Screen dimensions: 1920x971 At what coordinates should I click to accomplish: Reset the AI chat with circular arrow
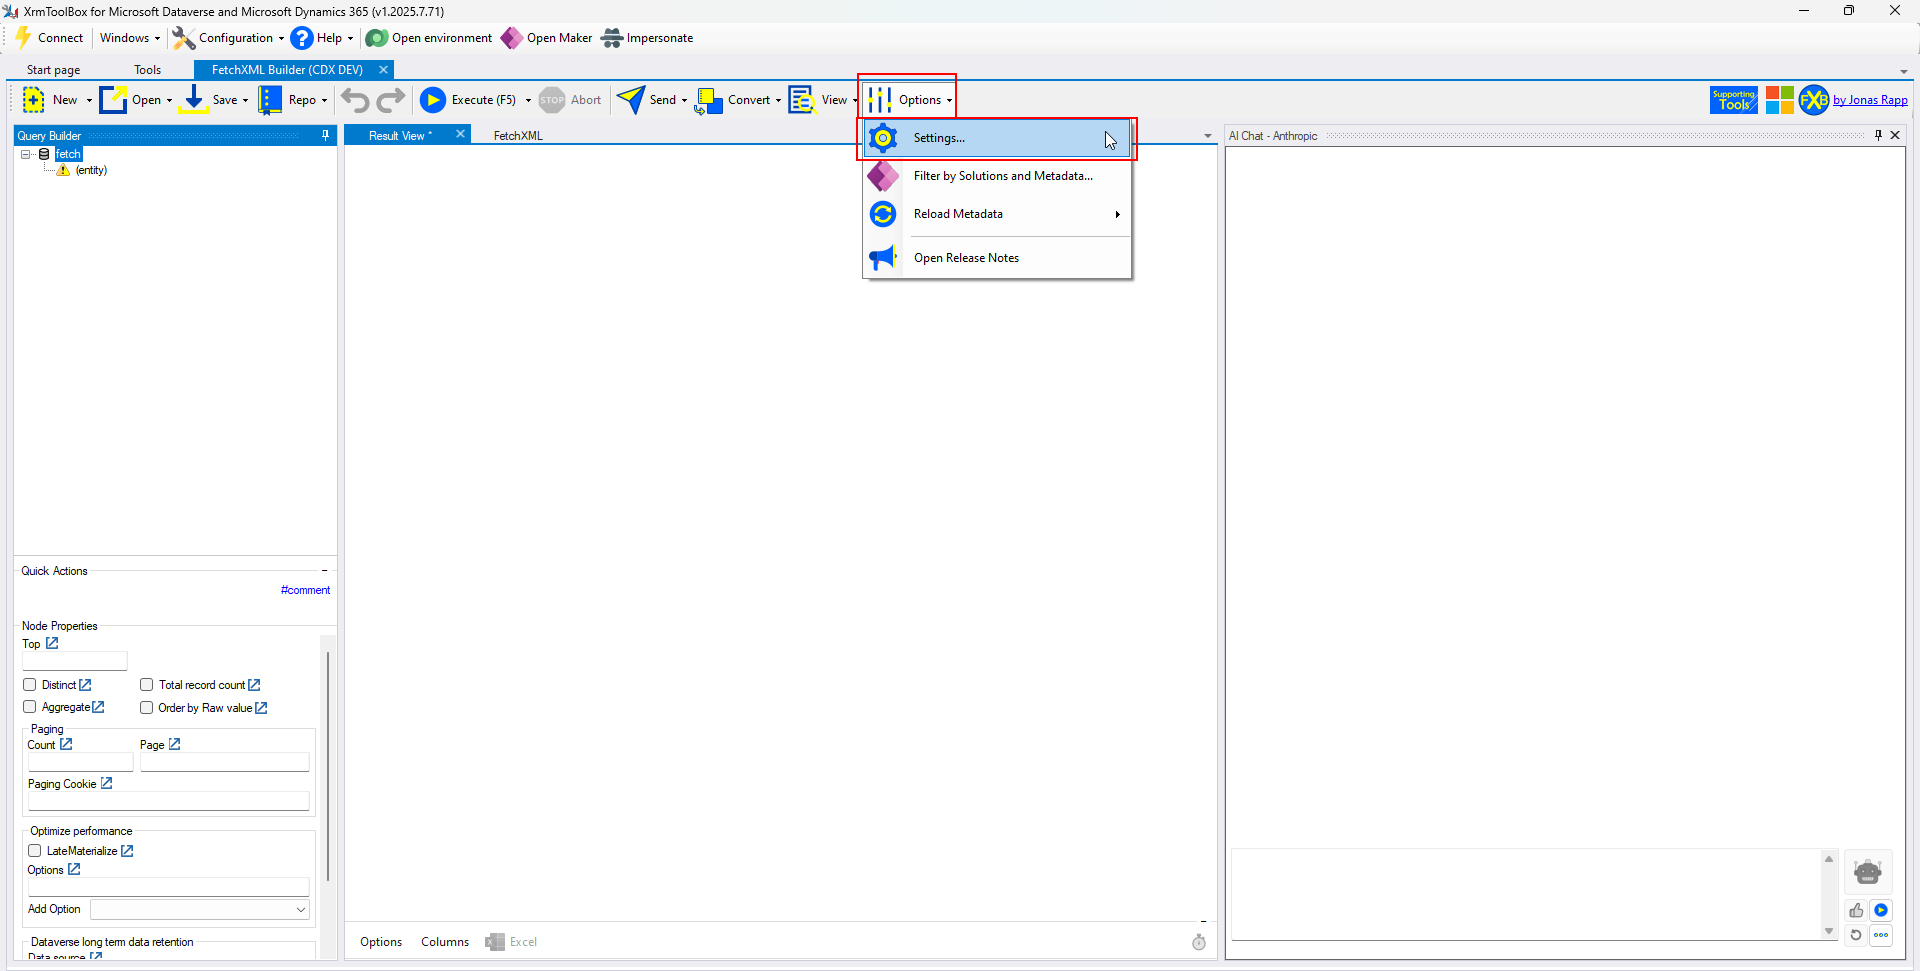pos(1856,935)
